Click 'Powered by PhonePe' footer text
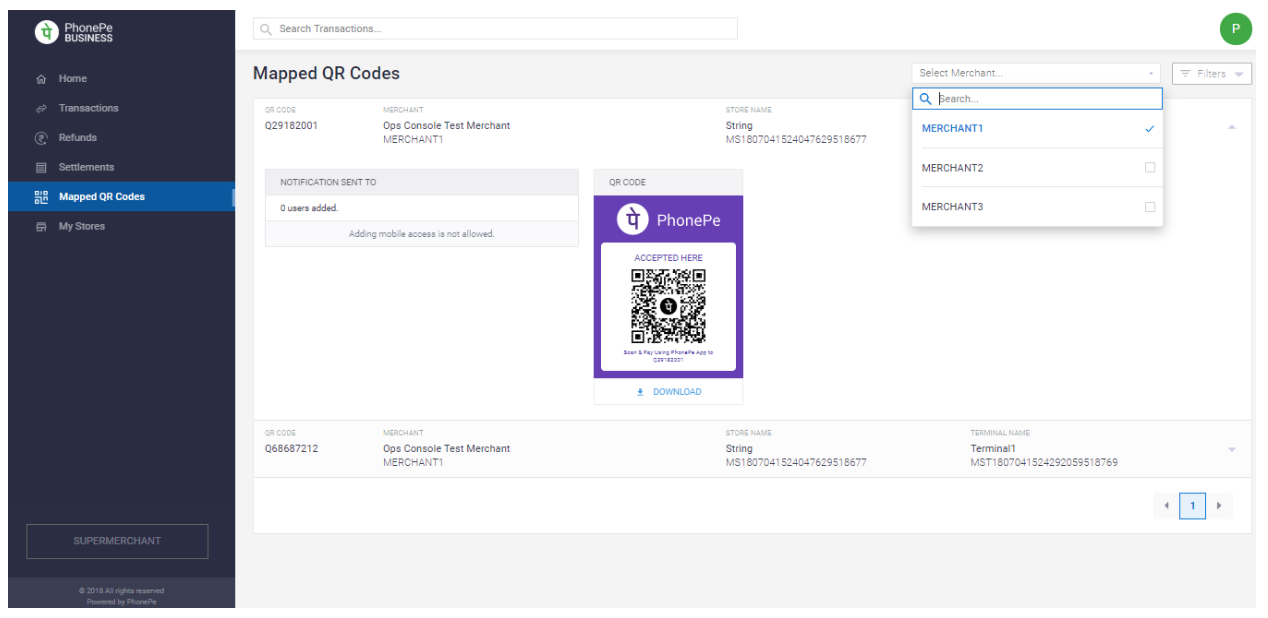Screen dimensions: 1268x618 [x=121, y=602]
